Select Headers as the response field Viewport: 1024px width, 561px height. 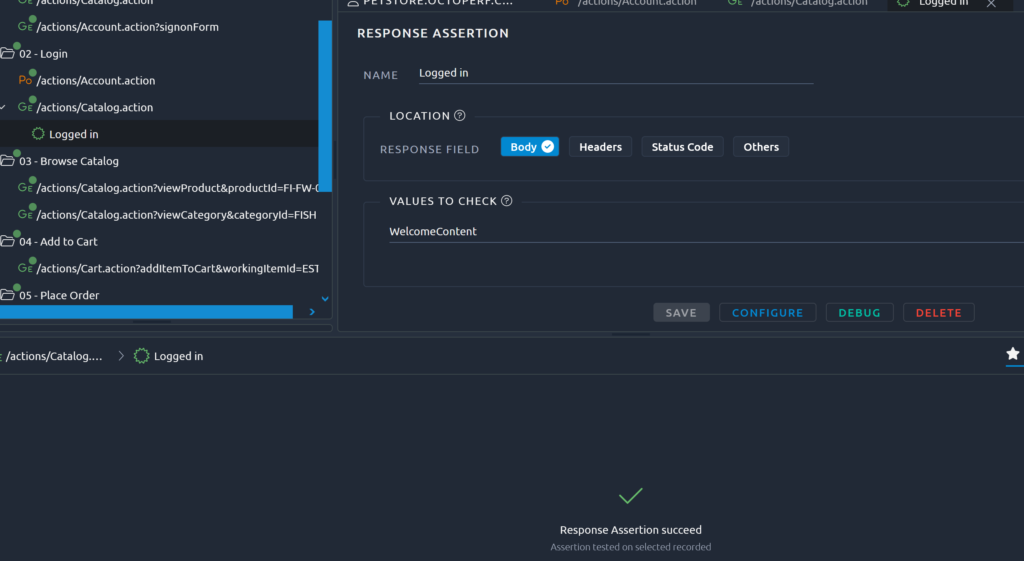click(x=600, y=147)
